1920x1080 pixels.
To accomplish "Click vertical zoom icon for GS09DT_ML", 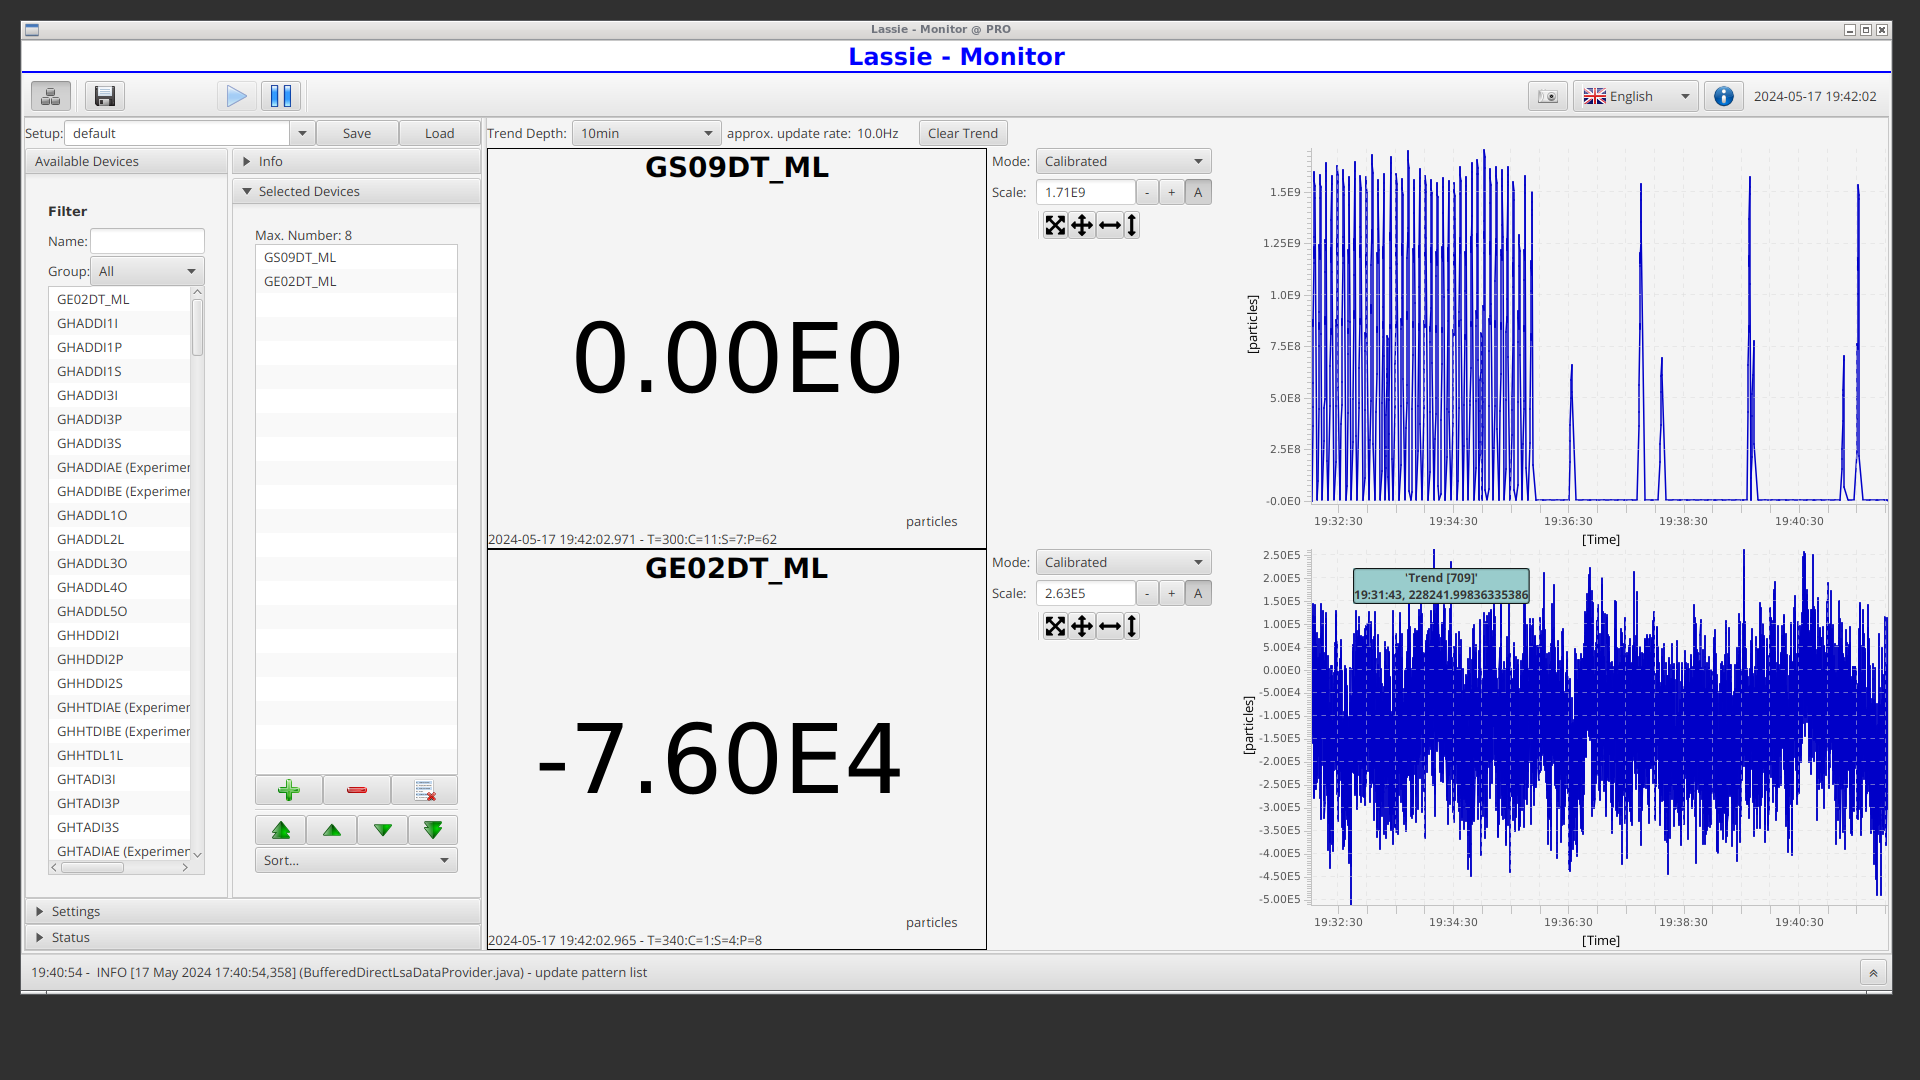I will pos(1132,225).
